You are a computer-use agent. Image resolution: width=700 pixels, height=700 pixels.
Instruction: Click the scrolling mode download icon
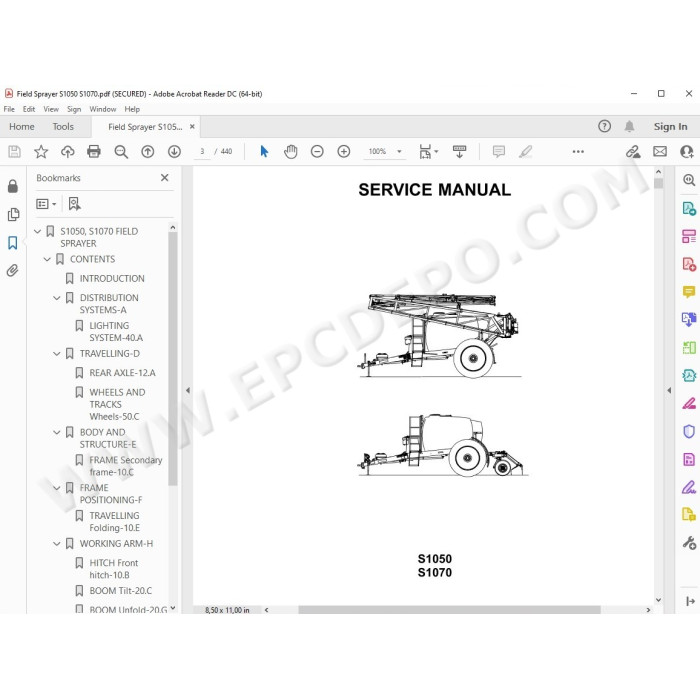click(459, 152)
